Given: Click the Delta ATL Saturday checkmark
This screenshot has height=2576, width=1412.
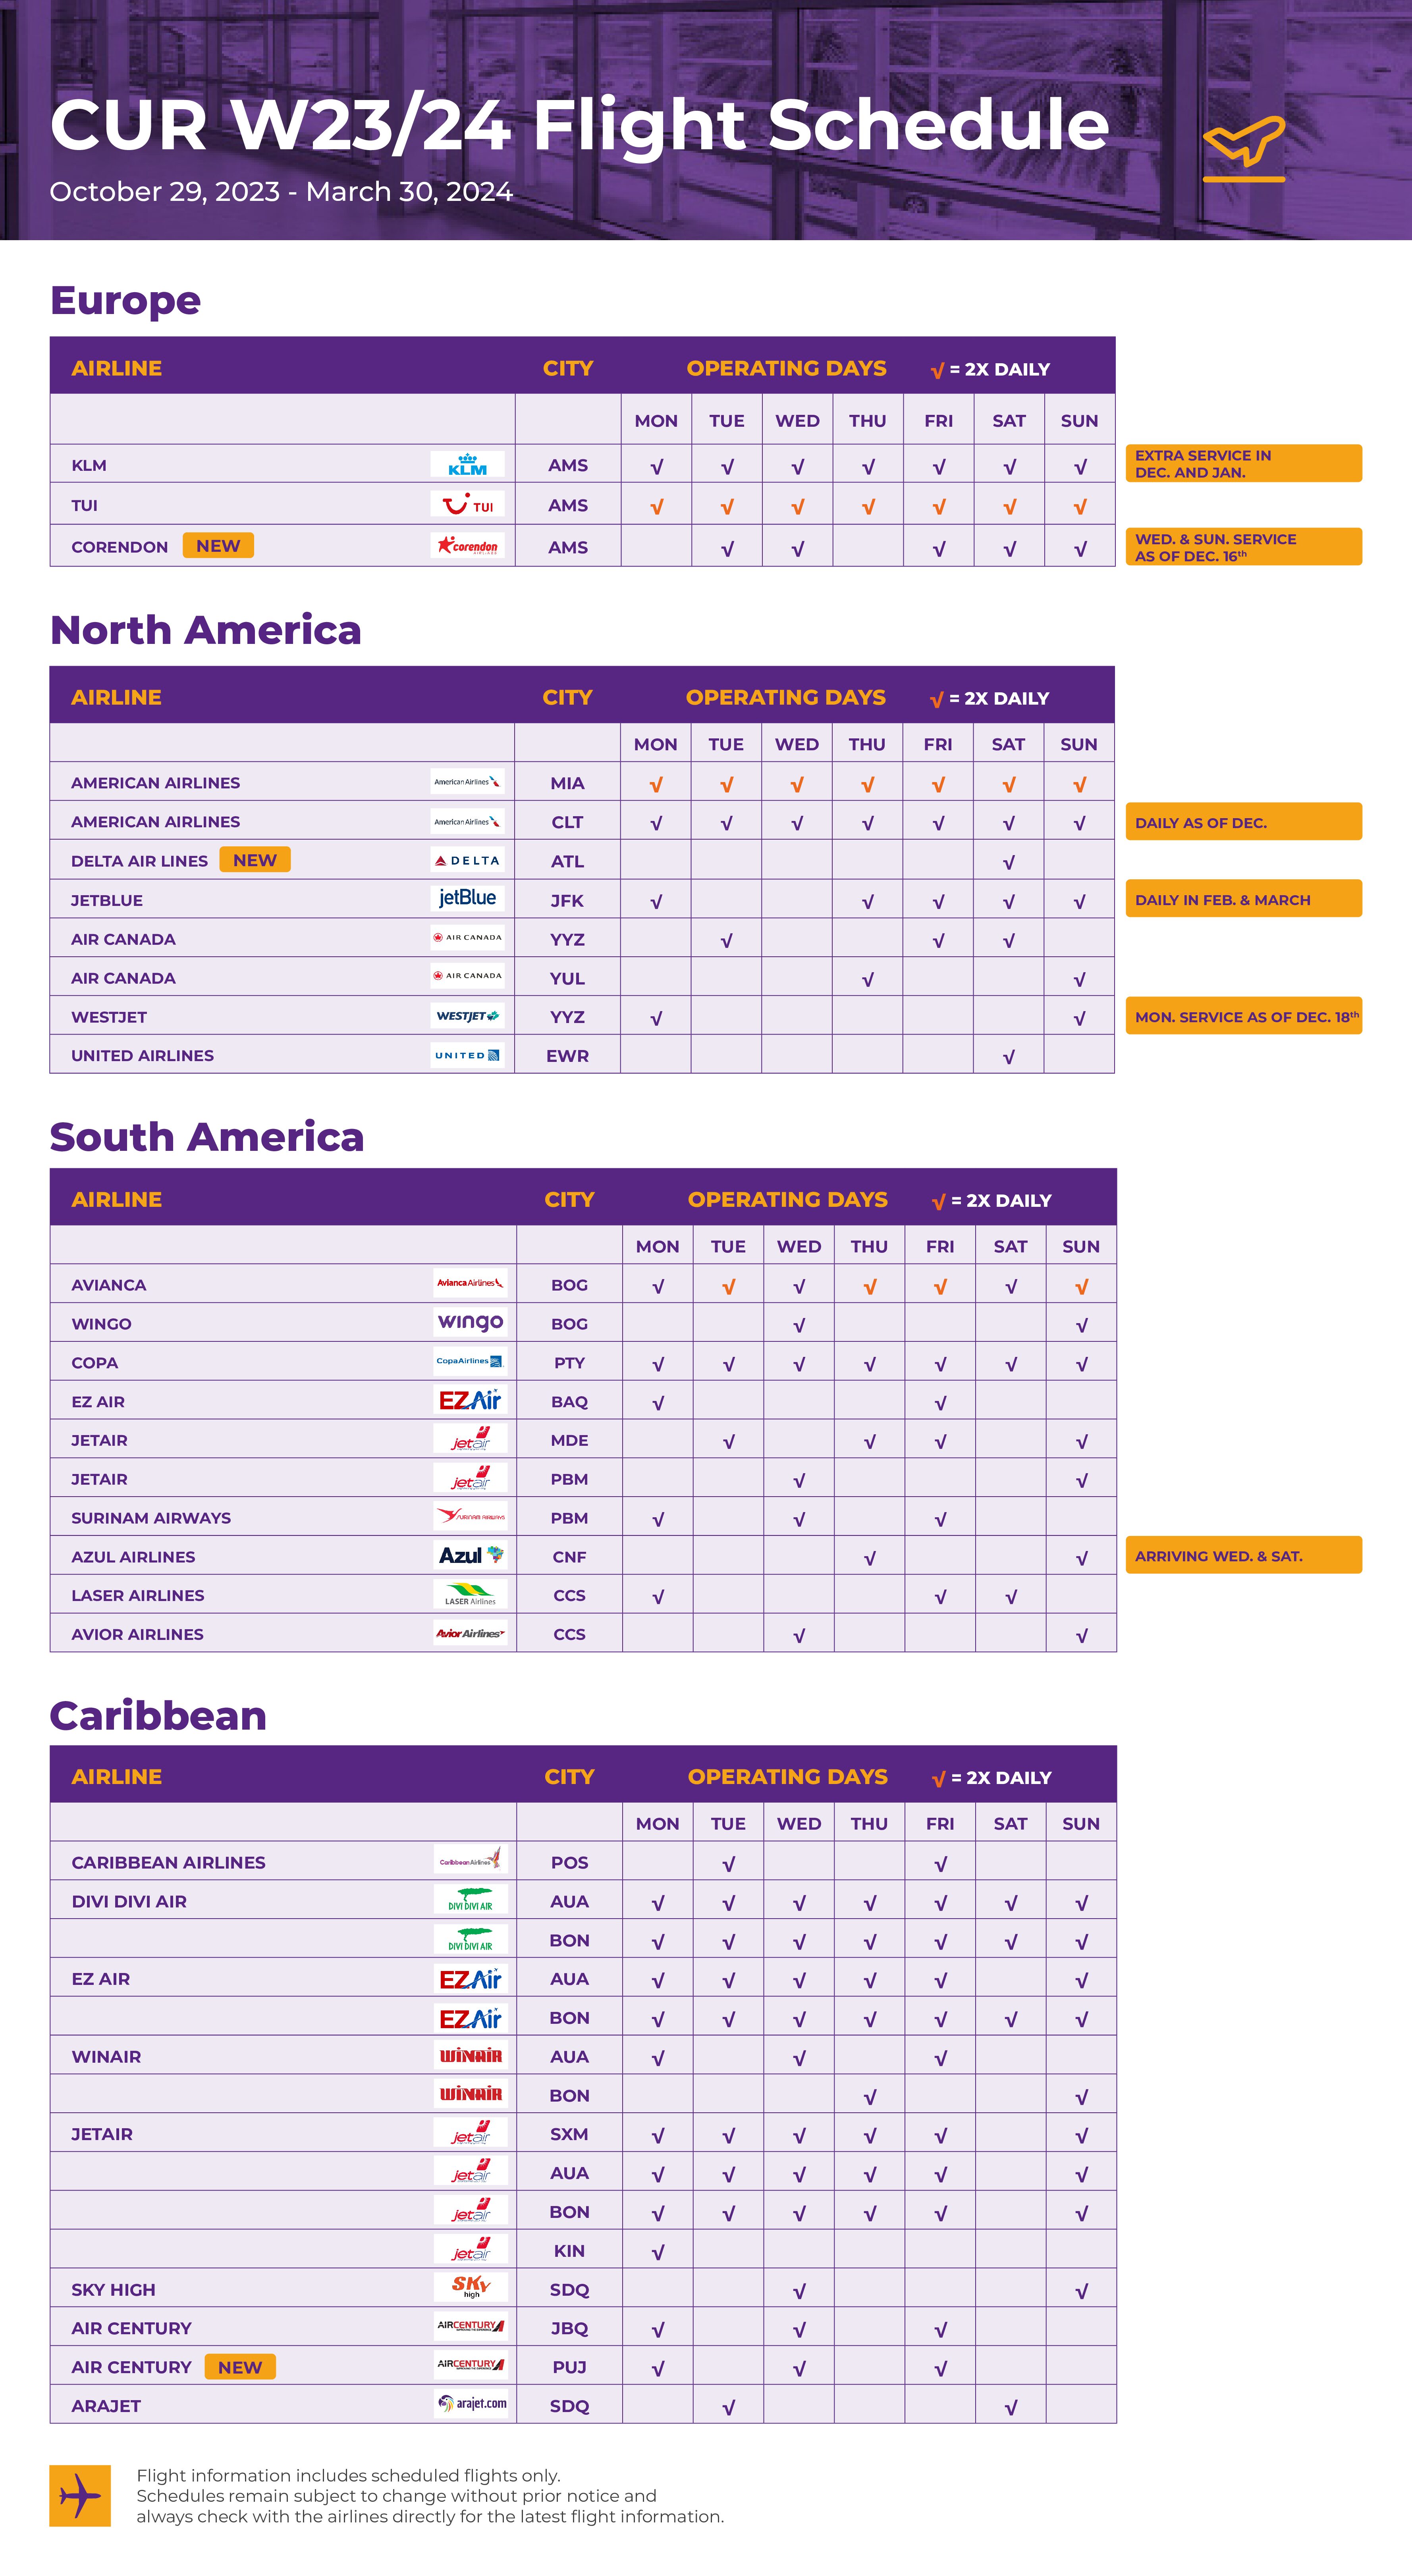Looking at the screenshot, I should (x=1008, y=862).
